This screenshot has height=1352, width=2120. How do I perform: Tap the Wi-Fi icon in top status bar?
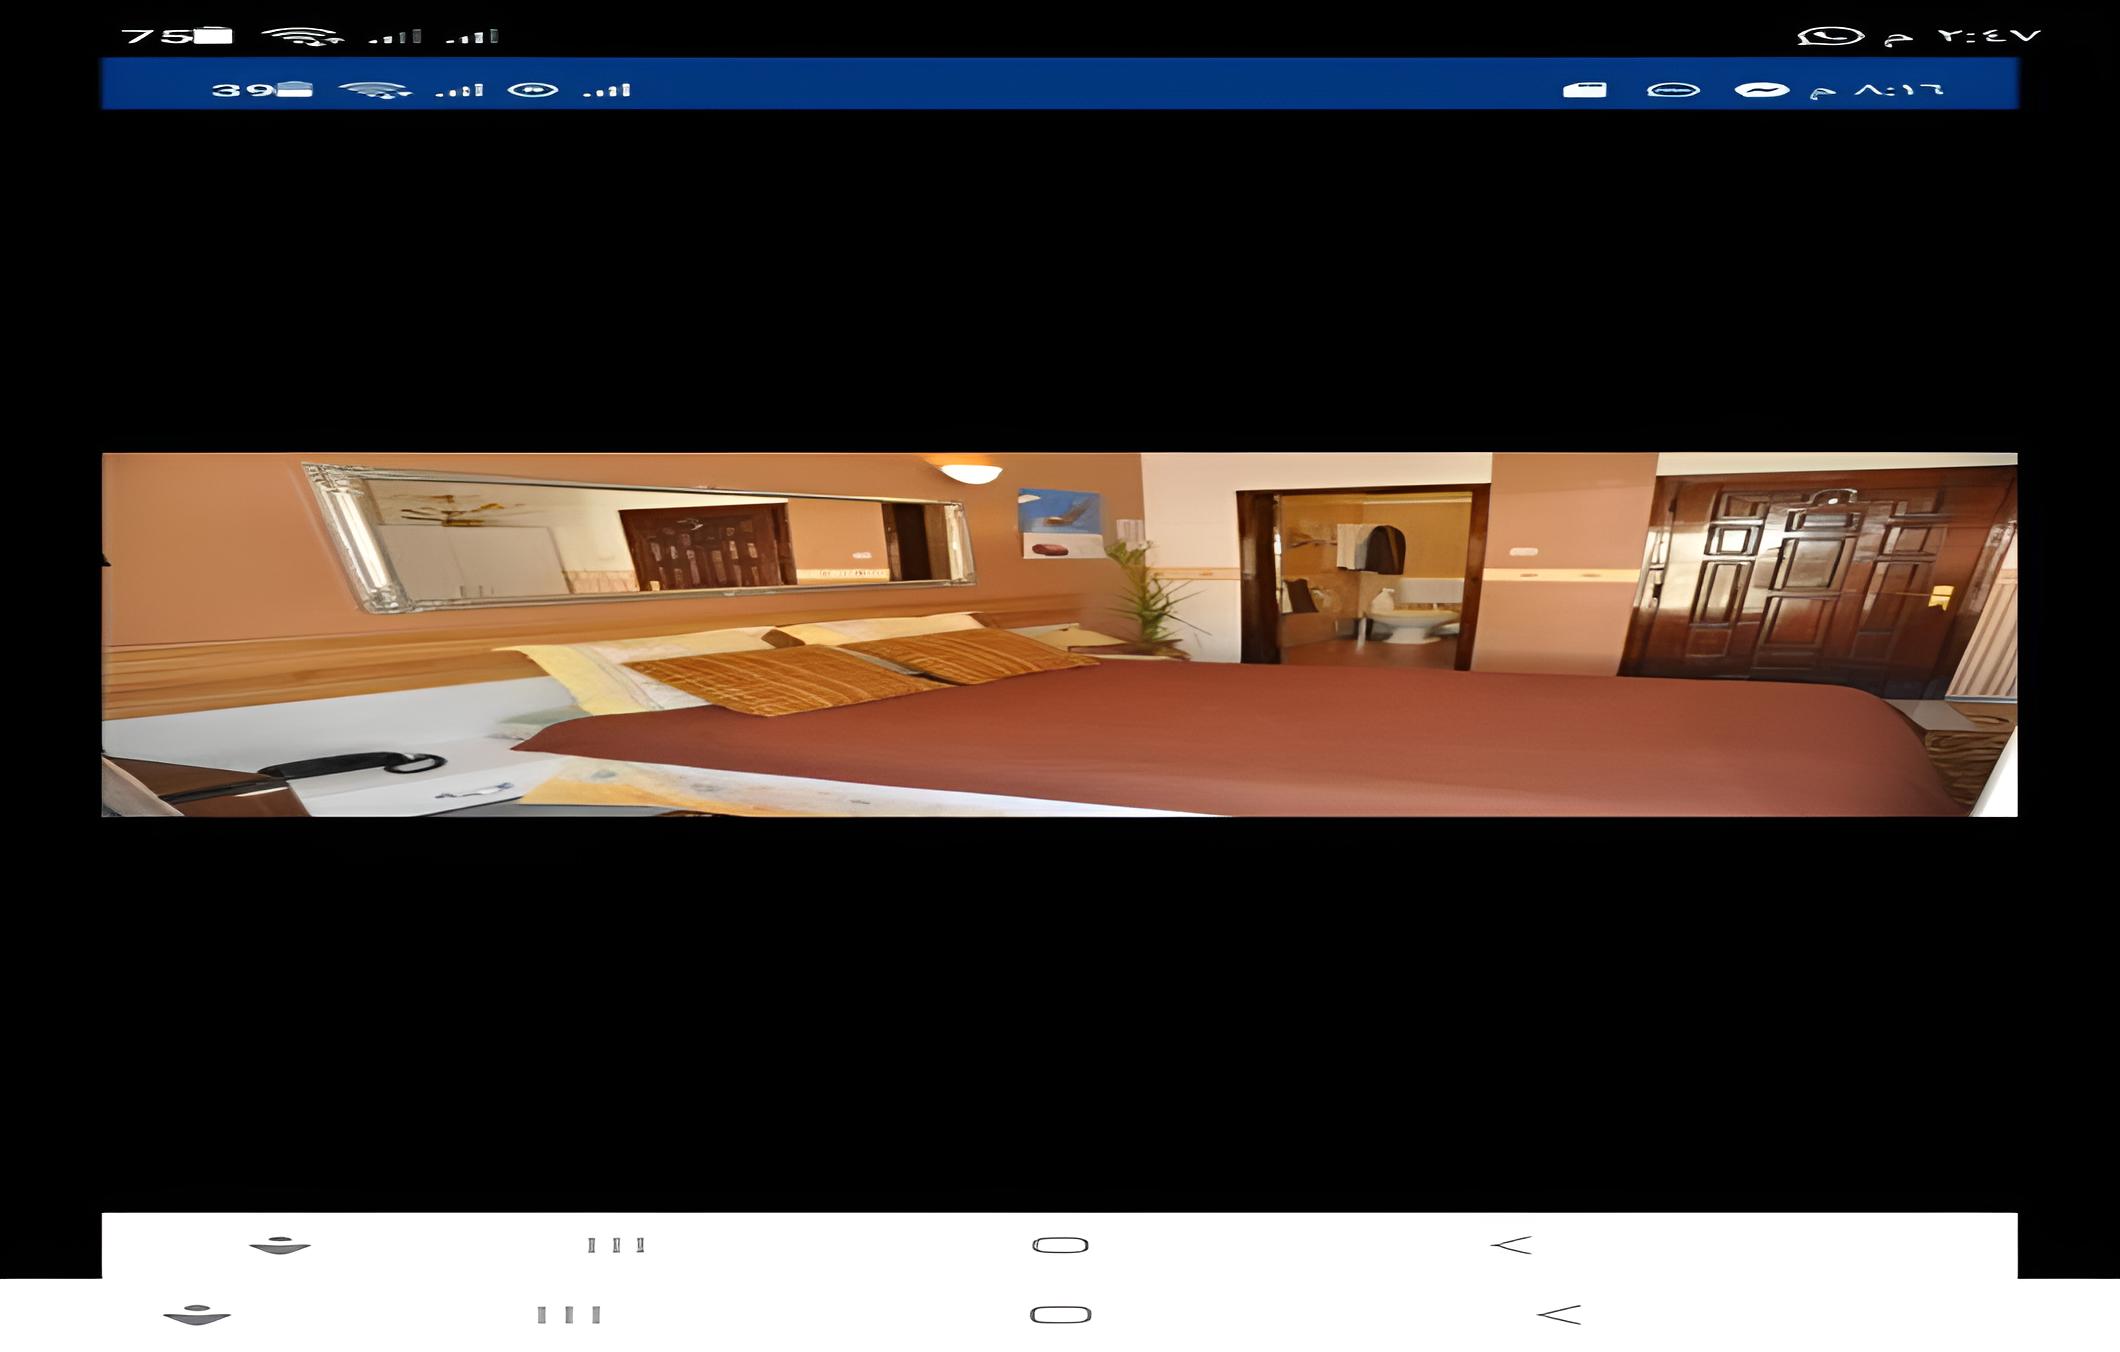coord(302,37)
